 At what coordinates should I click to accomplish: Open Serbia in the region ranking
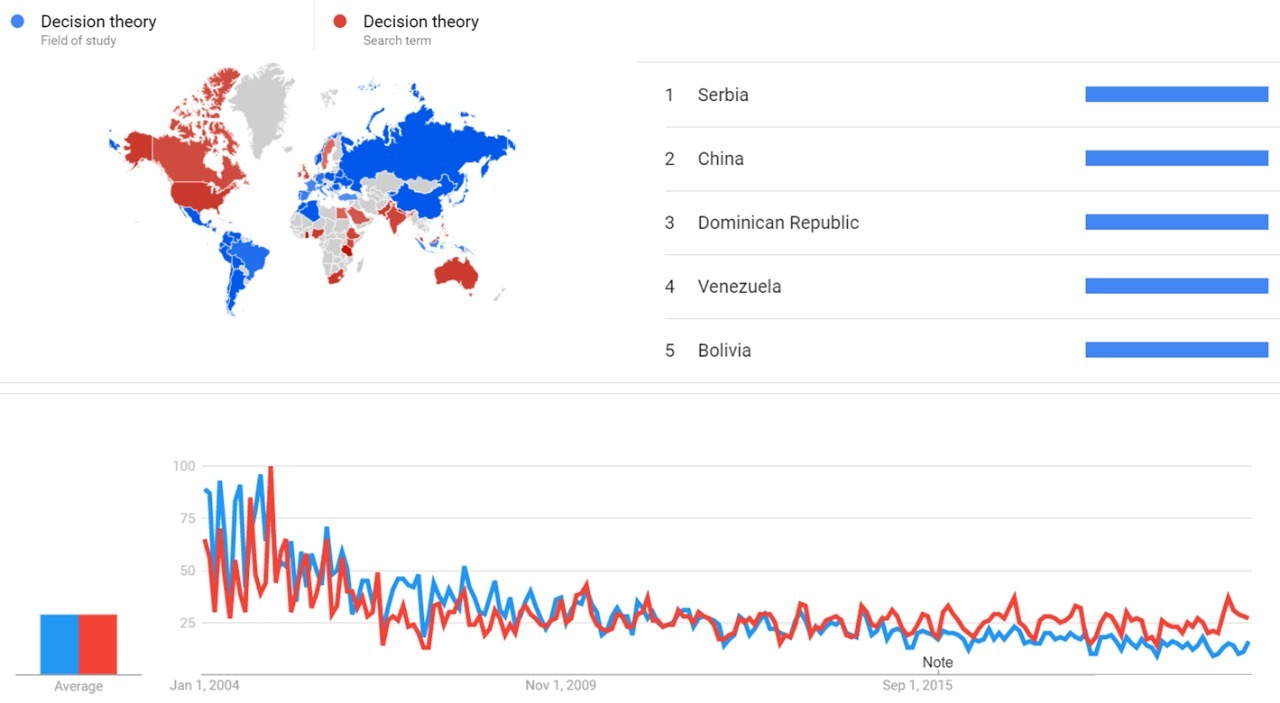pos(723,95)
